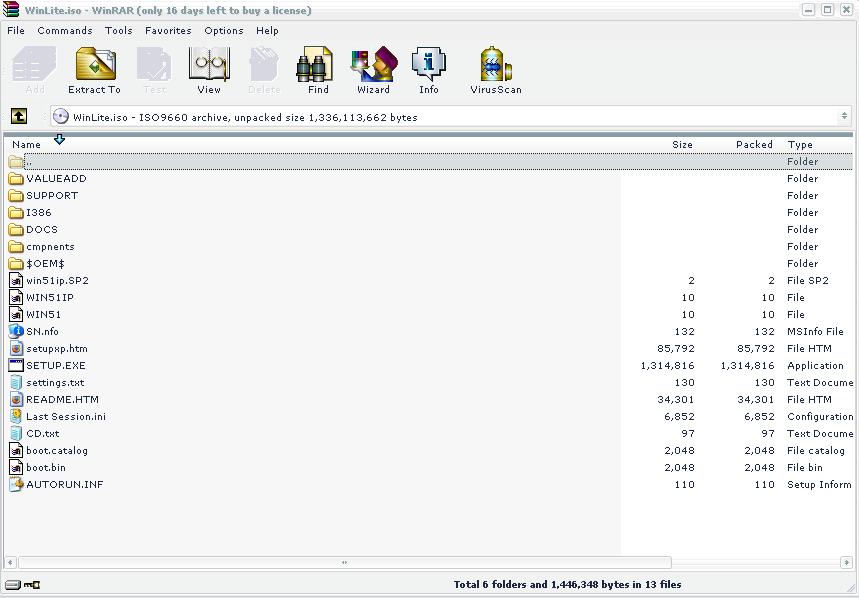Viewport: 859px width, 598px height.
Task: Click the status bar totals text
Action: (x=568, y=584)
